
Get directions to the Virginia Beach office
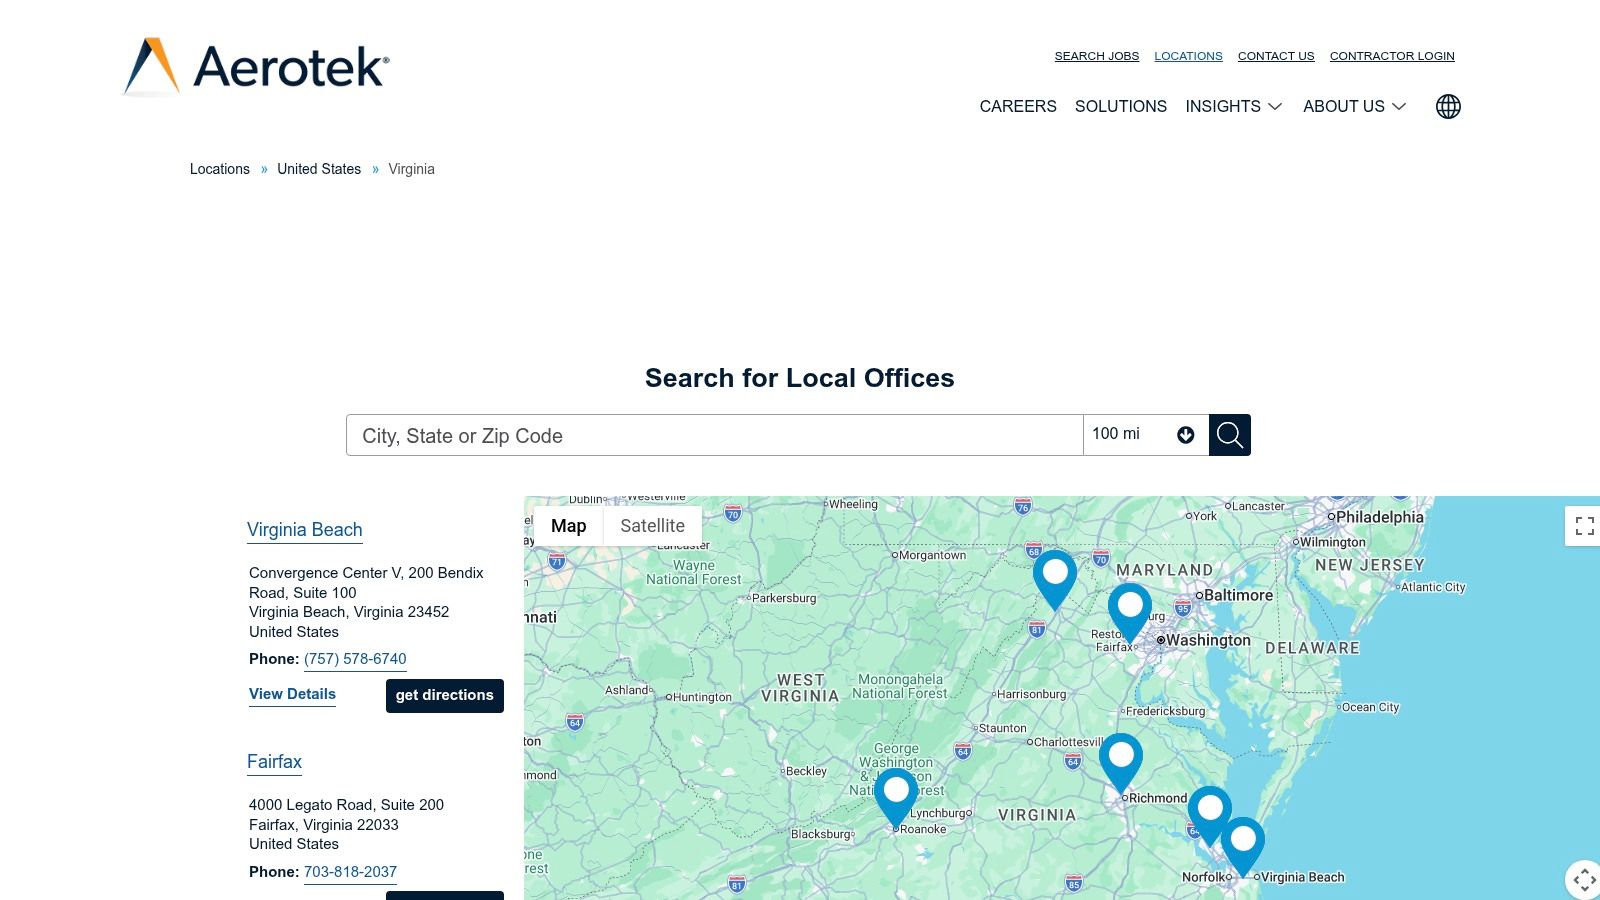click(x=445, y=696)
